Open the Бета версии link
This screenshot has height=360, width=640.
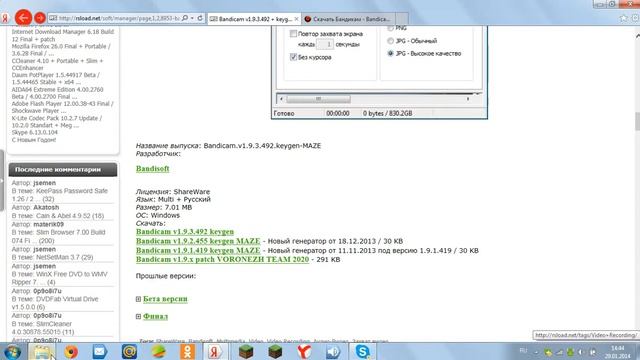coord(165,299)
